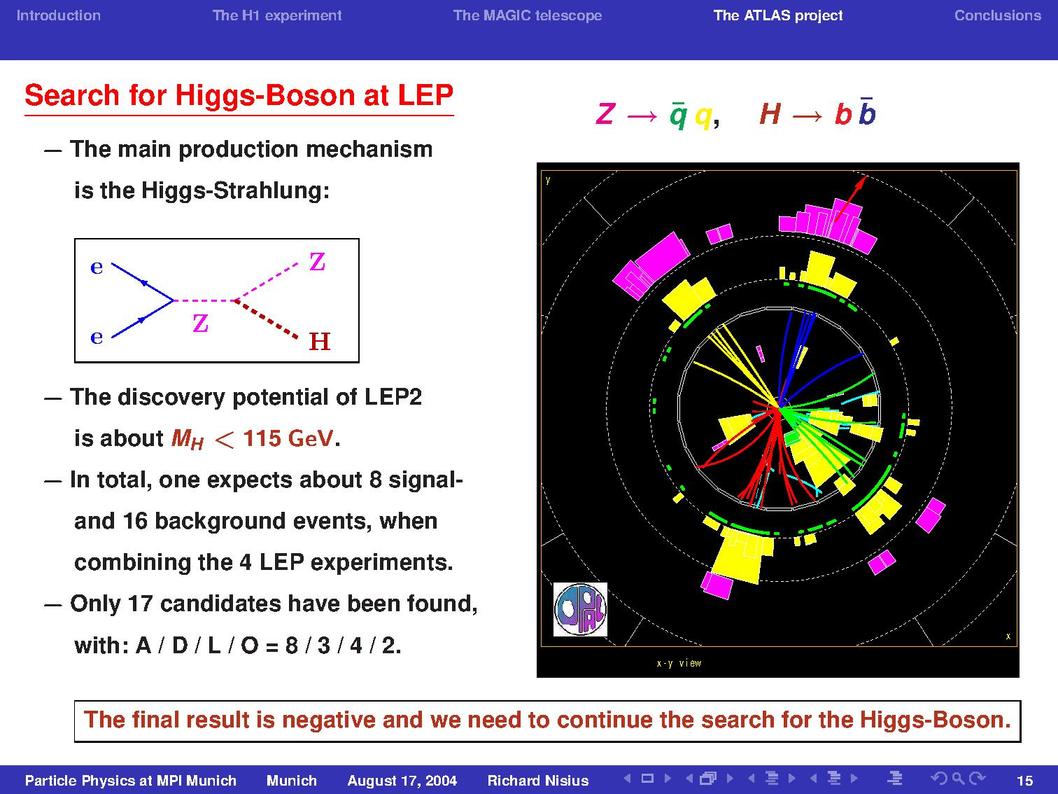Screen dimensions: 1058x794
Task: Open the Conclusions section
Action: [998, 16]
